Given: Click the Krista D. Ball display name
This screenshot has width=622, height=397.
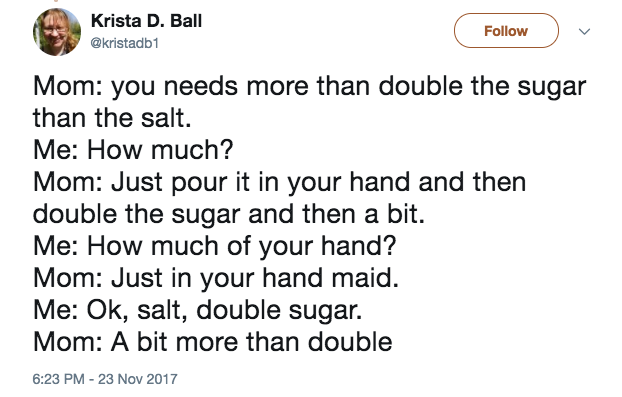Looking at the screenshot, I should pyautogui.click(x=146, y=21).
